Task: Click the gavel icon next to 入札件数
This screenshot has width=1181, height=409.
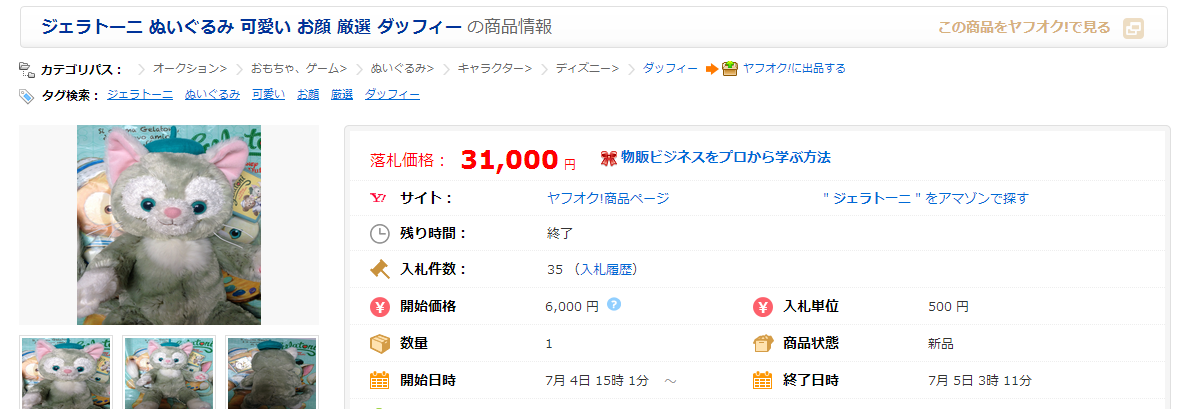Action: [x=379, y=269]
